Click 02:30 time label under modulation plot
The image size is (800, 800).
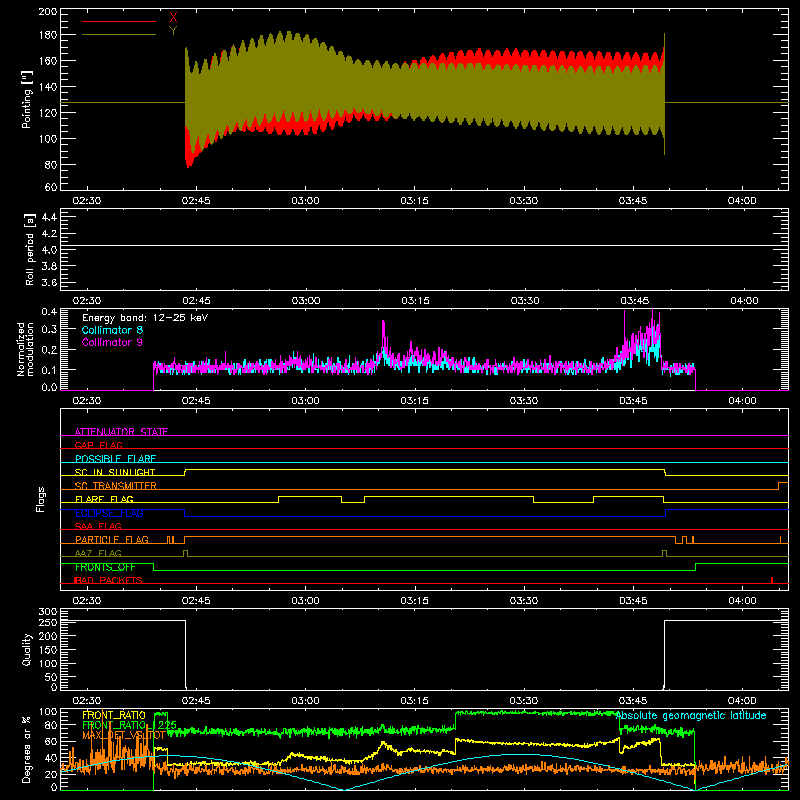point(87,401)
